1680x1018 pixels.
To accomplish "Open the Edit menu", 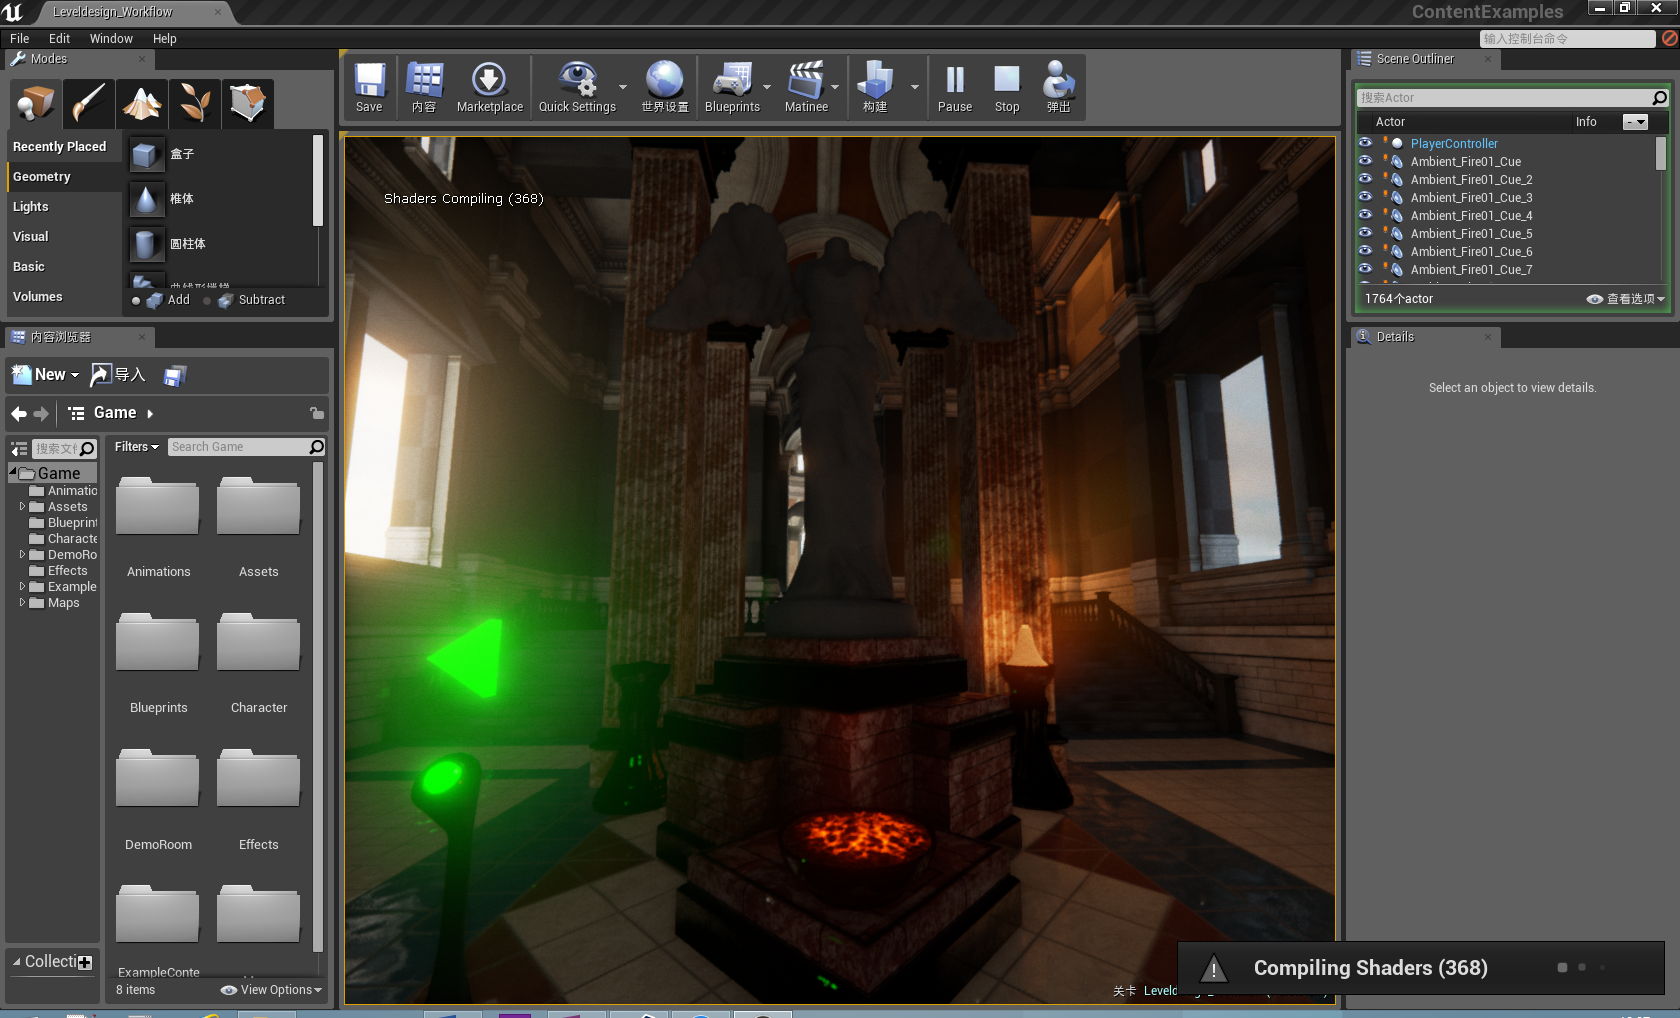I will coord(60,39).
